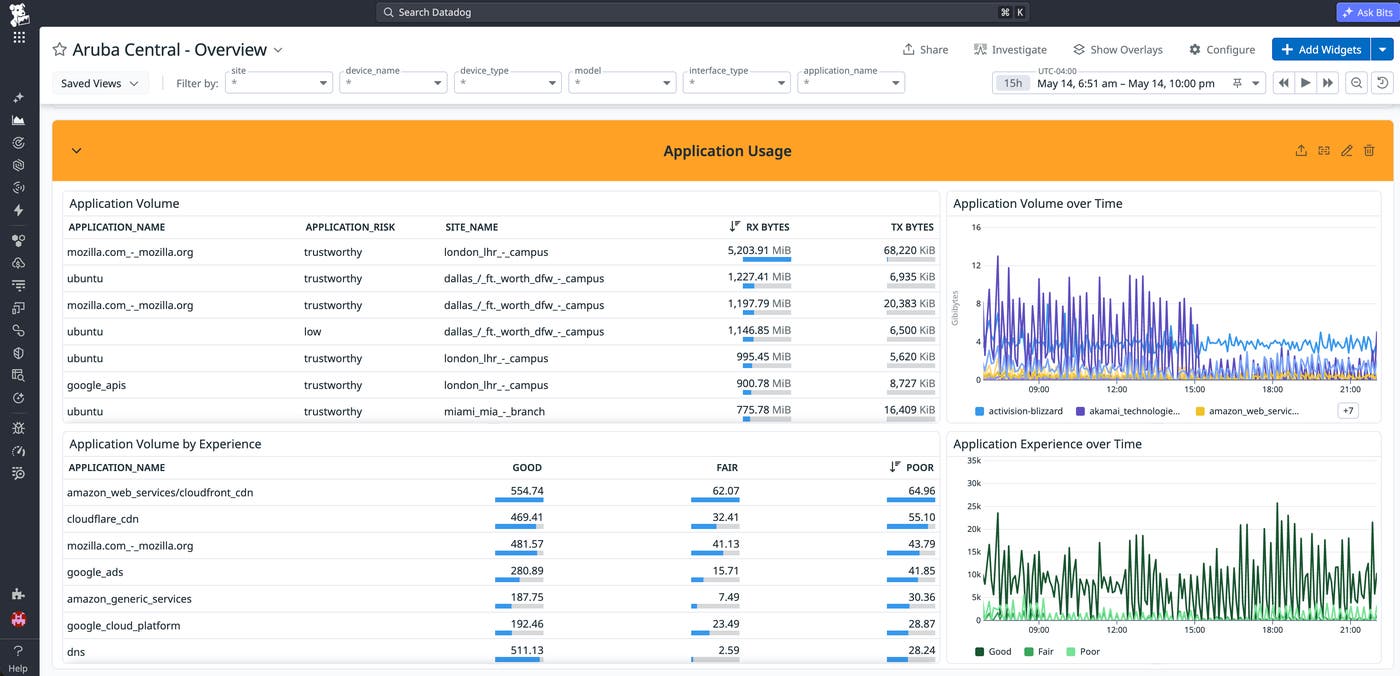Open the device_type filter dropdown

[508, 83]
